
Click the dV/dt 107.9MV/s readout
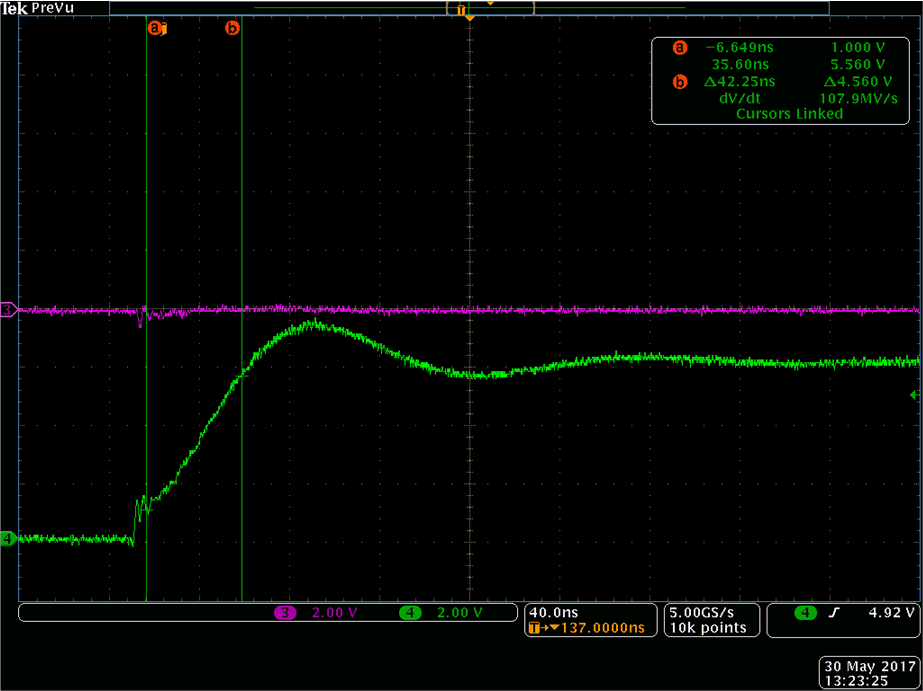(x=789, y=98)
